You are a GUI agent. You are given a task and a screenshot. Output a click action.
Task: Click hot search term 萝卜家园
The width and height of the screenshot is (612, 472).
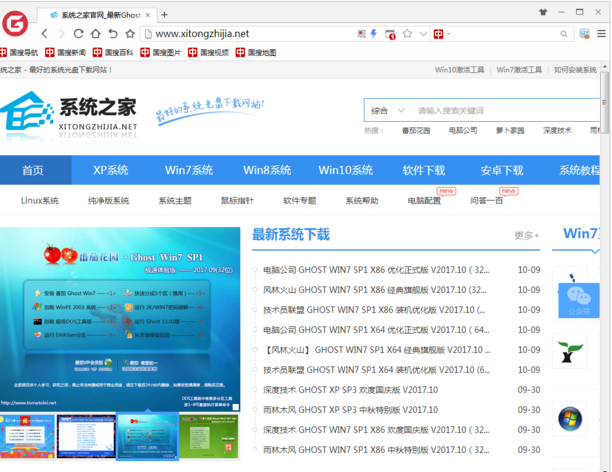point(510,130)
